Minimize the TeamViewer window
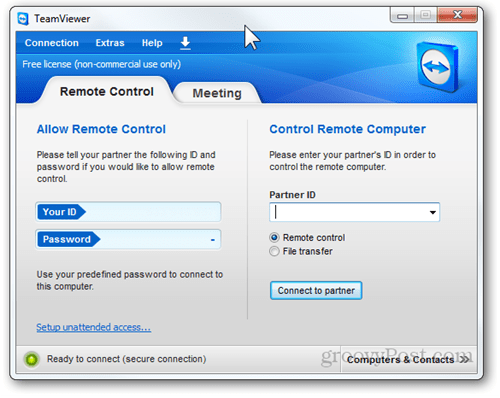The image size is (500, 398). (402, 15)
